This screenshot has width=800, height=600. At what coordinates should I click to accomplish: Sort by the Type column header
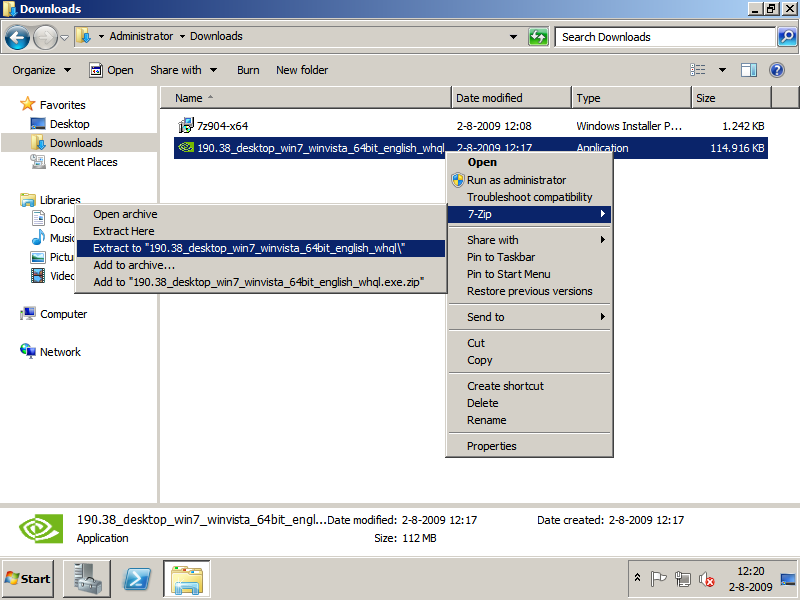[631, 98]
